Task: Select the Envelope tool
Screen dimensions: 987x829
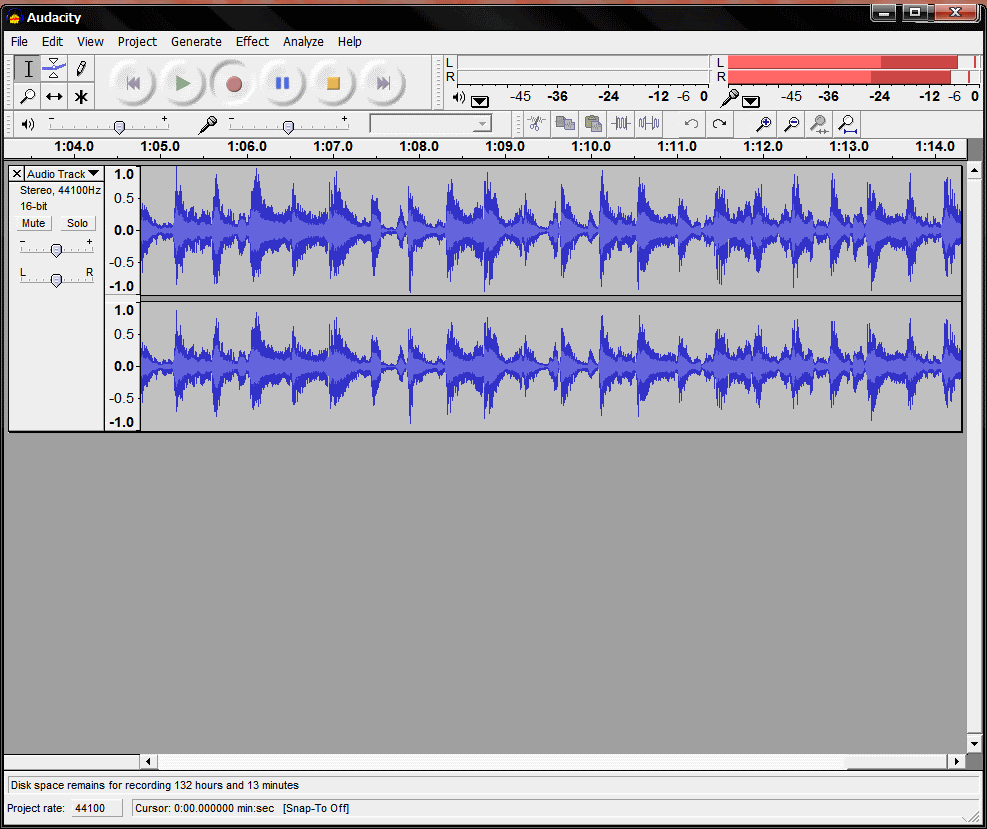Action: tap(54, 69)
